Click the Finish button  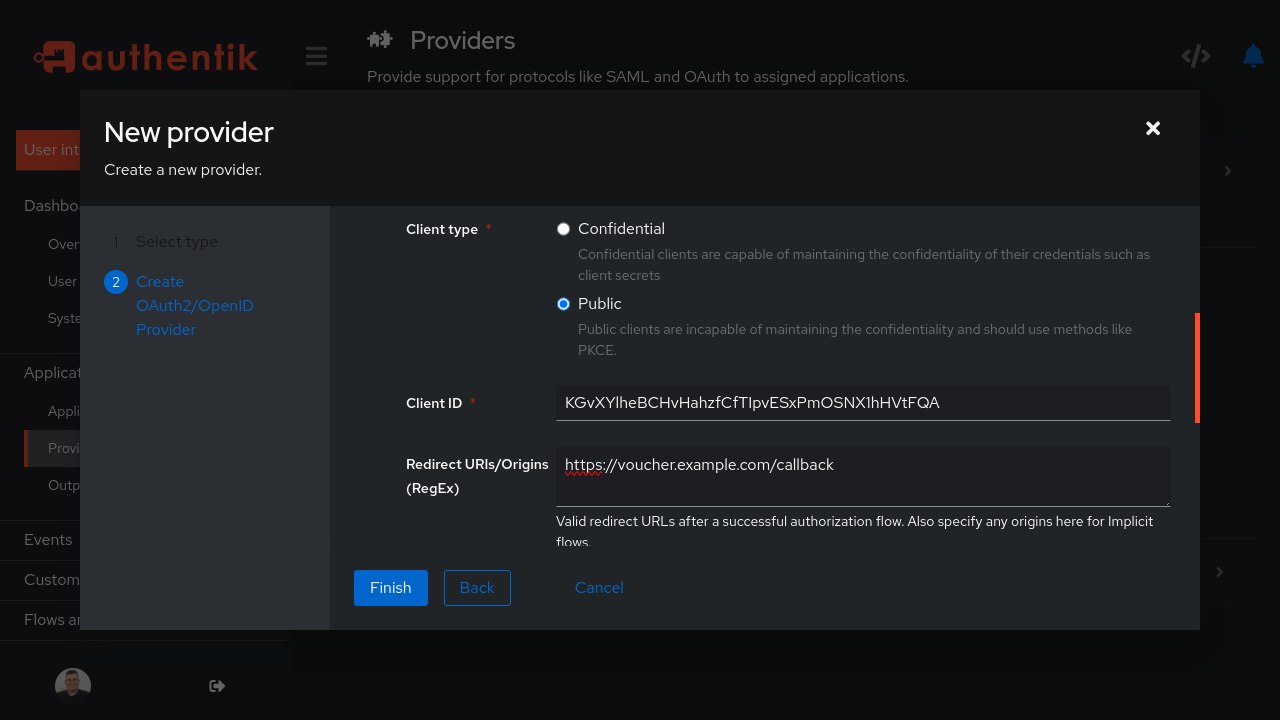[x=390, y=587]
